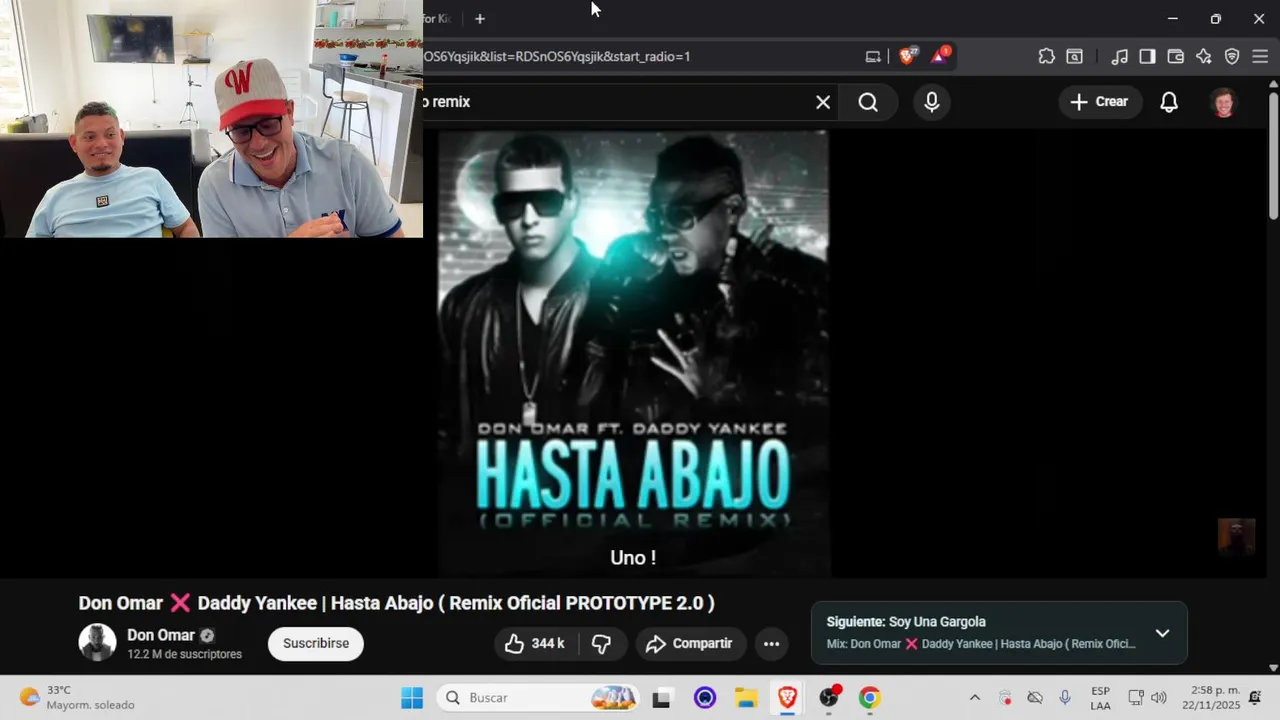Click Siguiente: Soy Una Gargola text
This screenshot has width=1280, height=720.
pos(906,622)
